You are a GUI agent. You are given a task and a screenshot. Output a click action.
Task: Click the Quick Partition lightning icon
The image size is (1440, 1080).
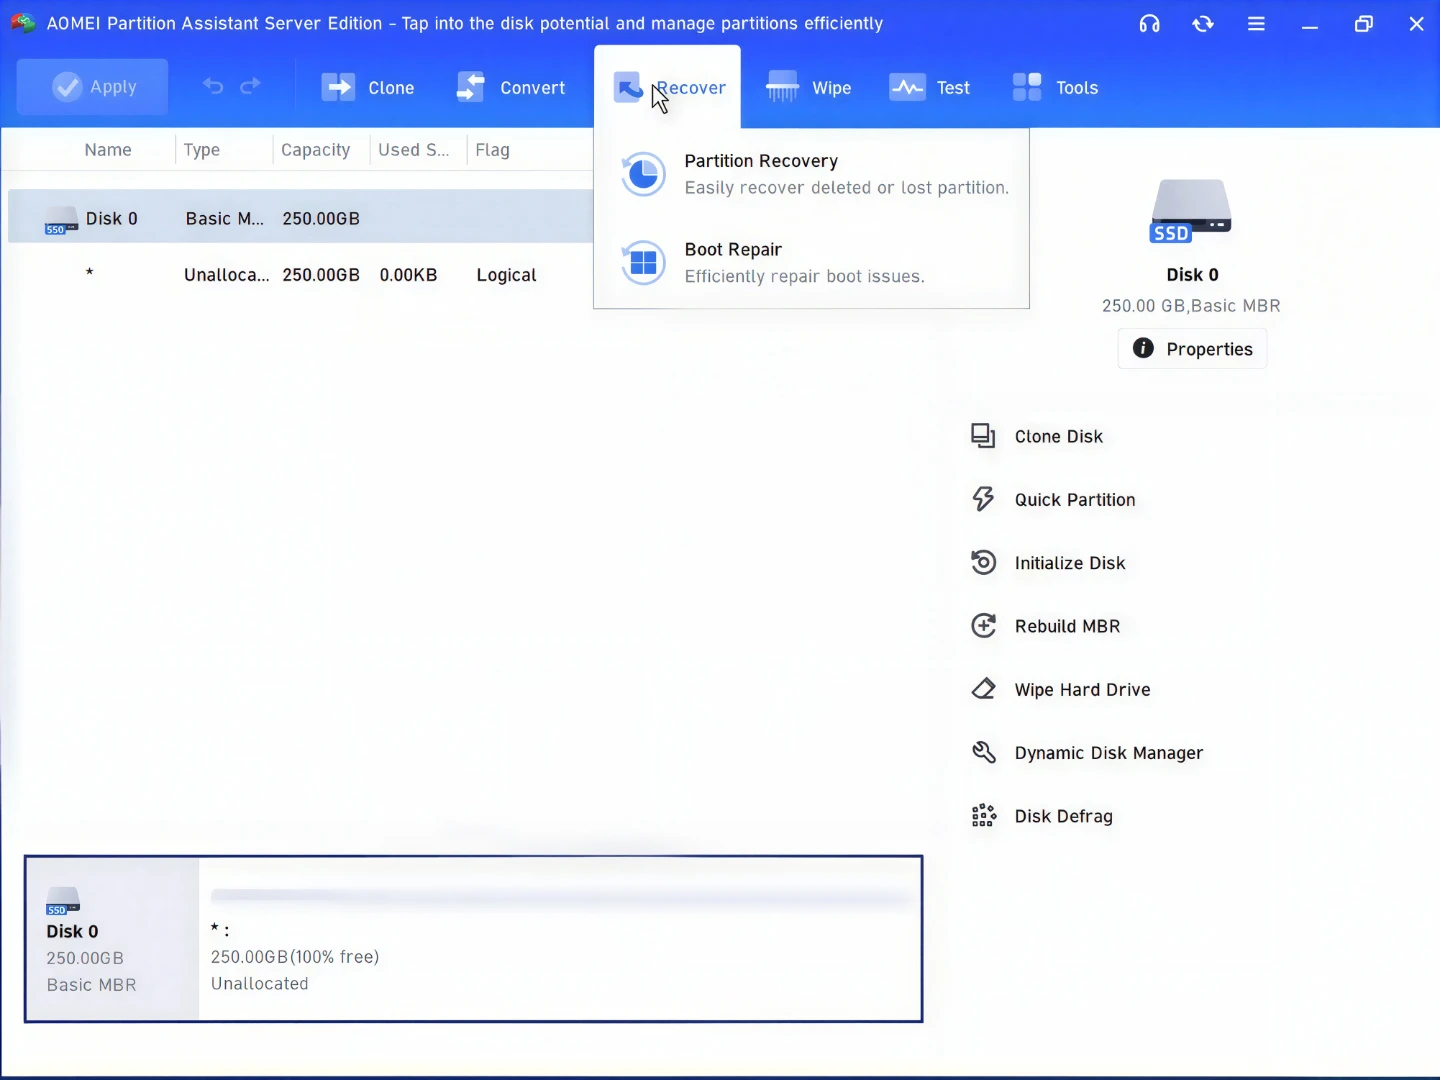(x=984, y=499)
